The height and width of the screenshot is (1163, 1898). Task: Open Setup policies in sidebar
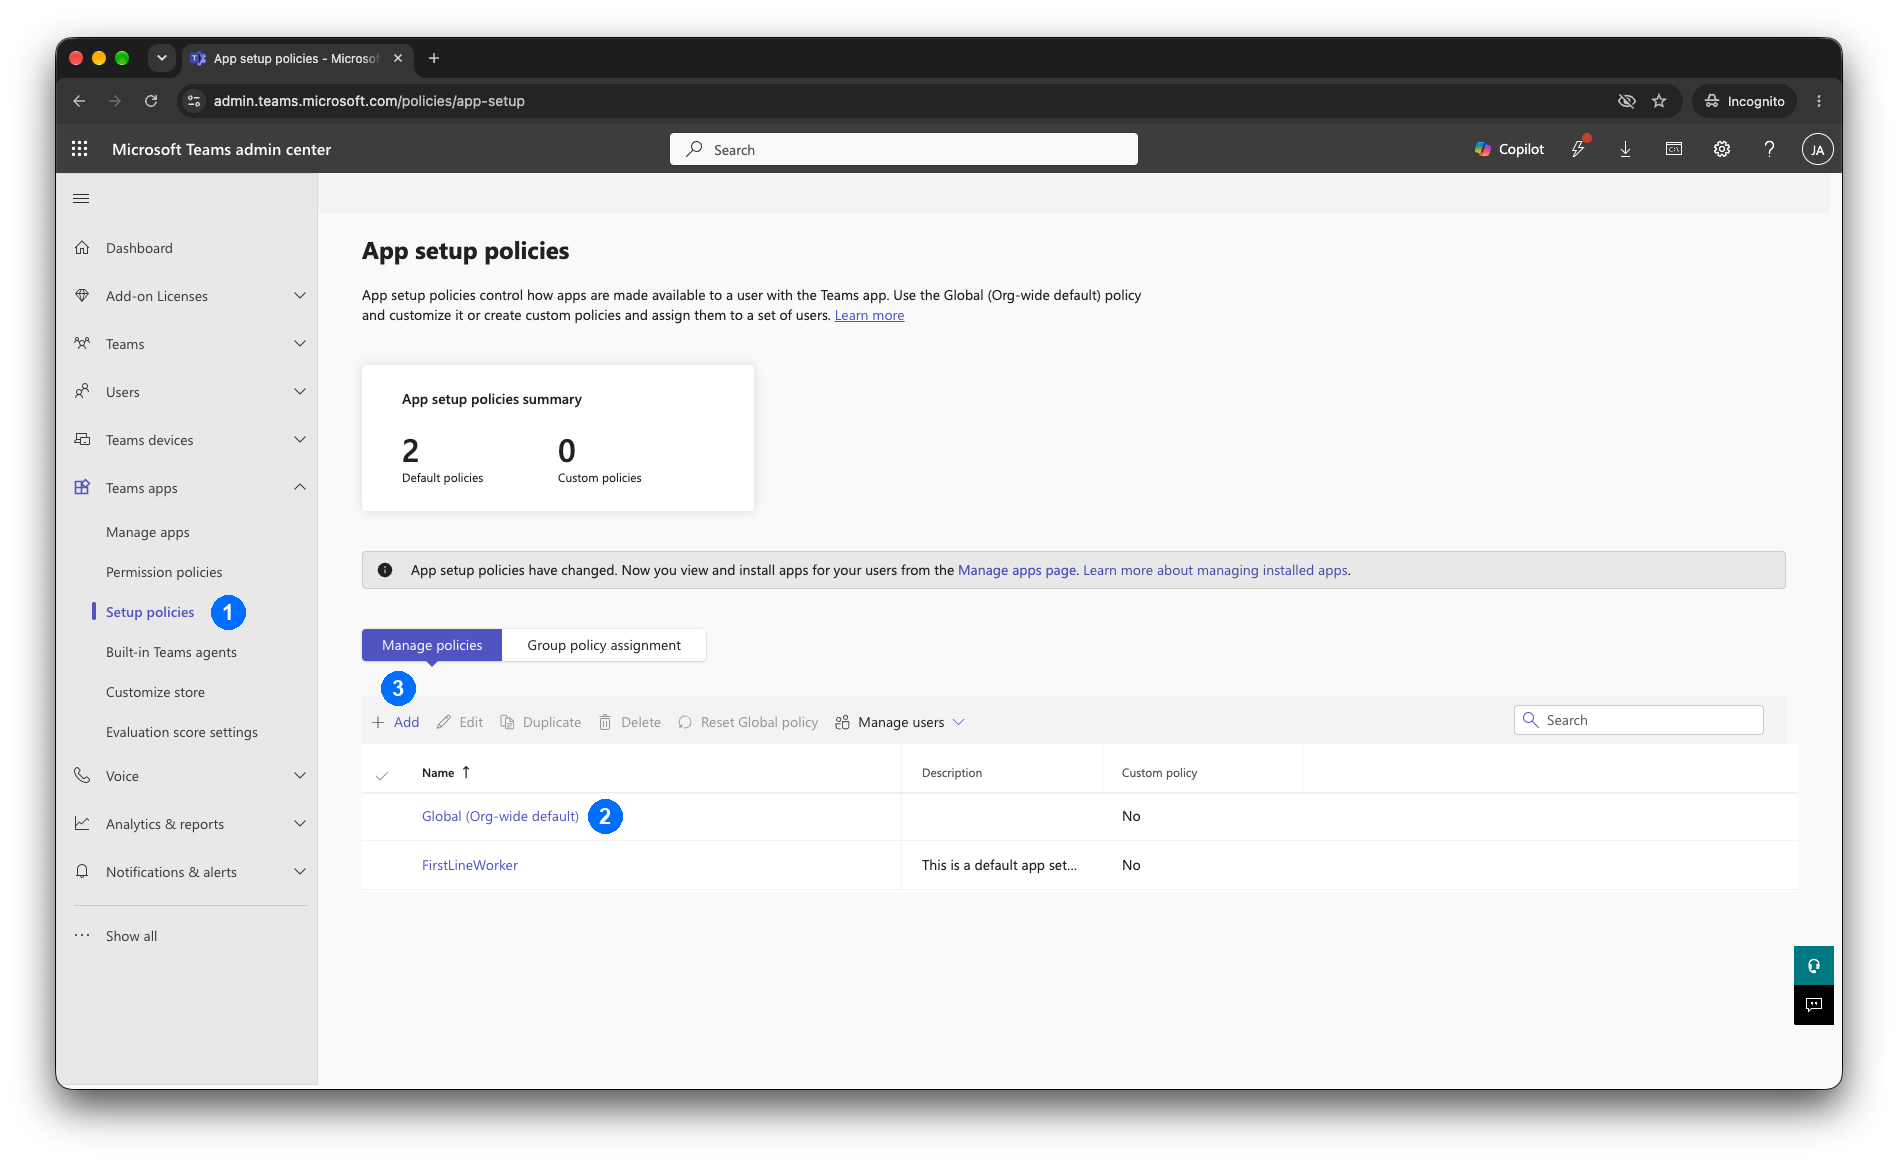(x=150, y=612)
